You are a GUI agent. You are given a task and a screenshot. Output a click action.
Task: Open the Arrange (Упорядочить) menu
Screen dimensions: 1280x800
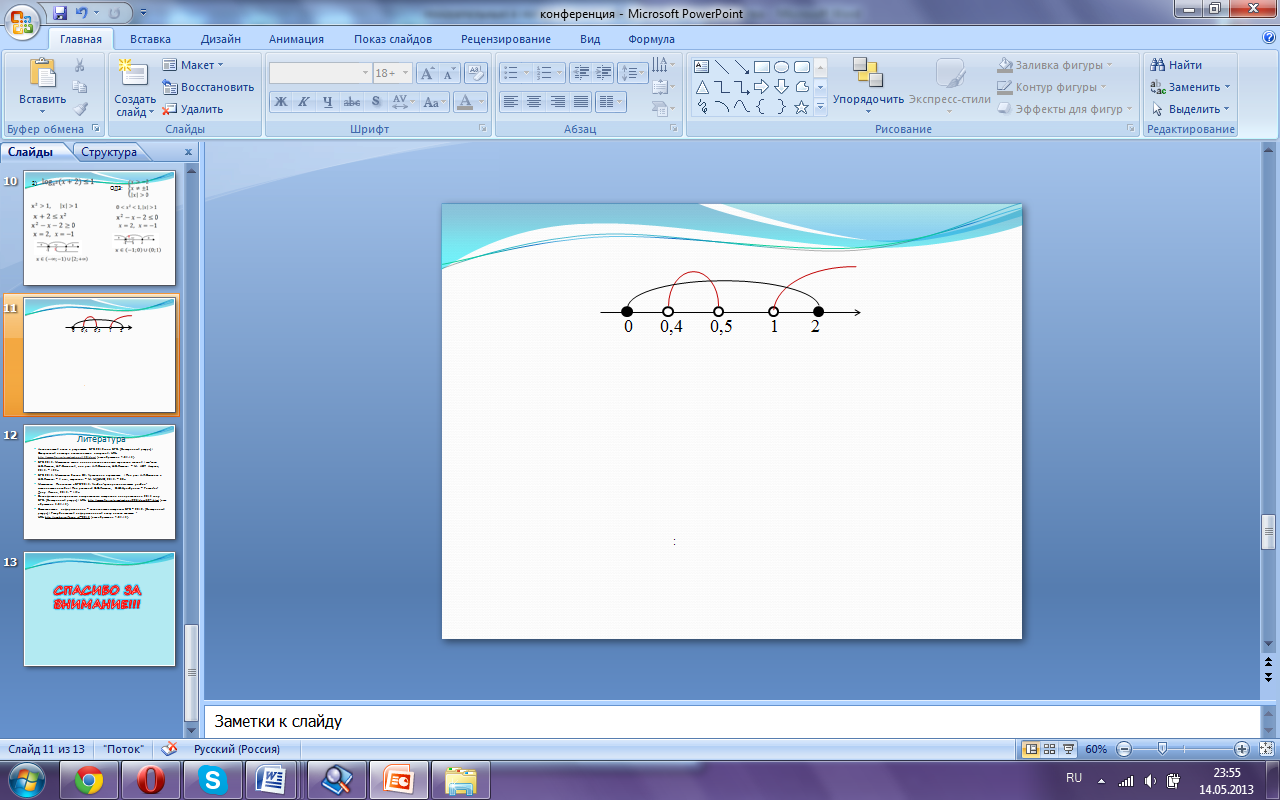868,87
